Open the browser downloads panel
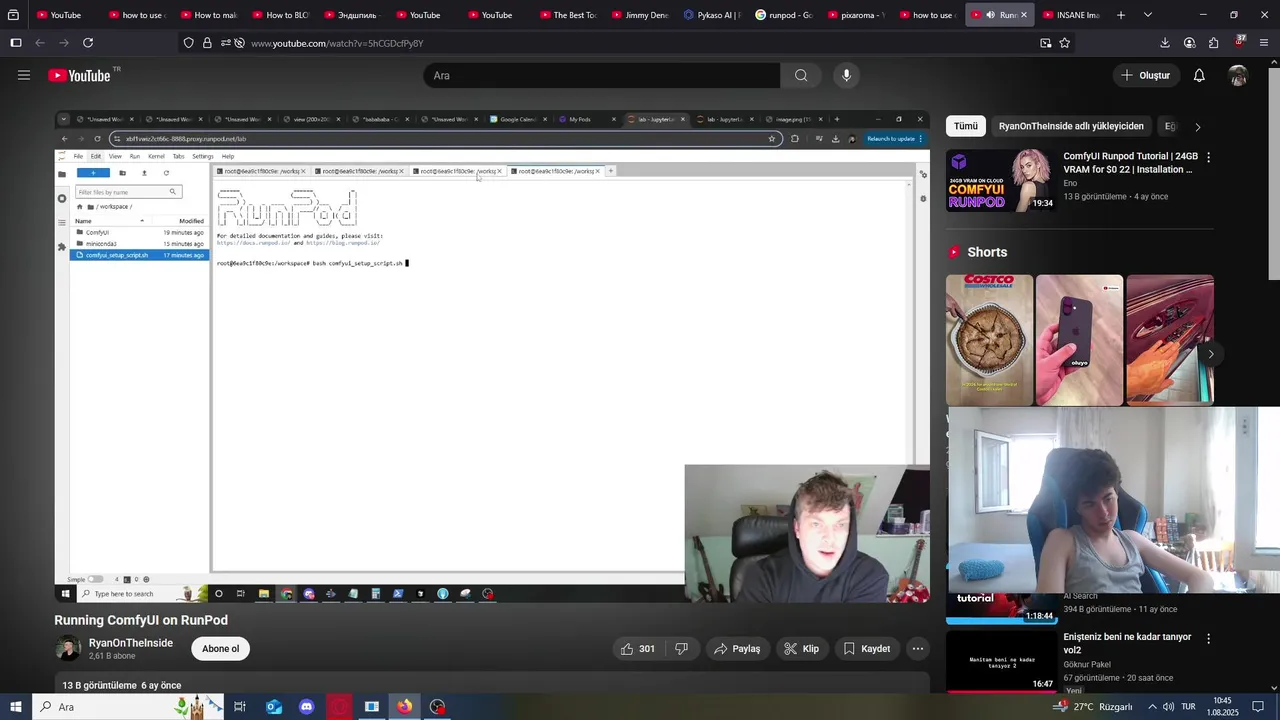The image size is (1280, 720). [1165, 43]
